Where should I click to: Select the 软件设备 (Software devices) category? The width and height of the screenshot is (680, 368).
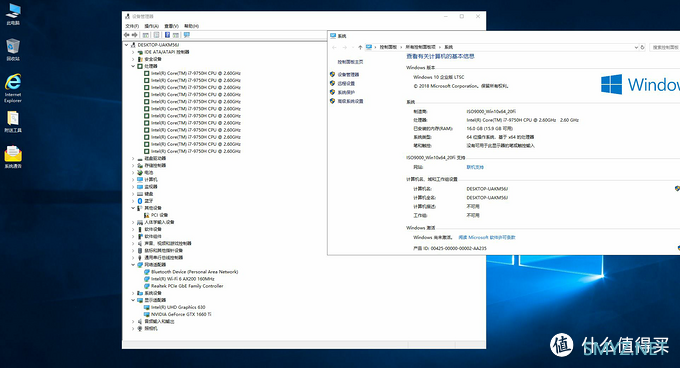(x=153, y=229)
